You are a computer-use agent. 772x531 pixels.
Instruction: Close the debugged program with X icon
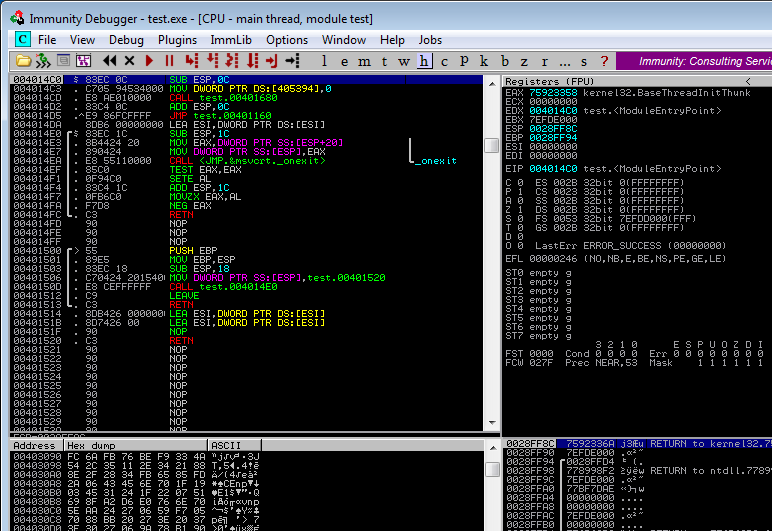point(129,61)
